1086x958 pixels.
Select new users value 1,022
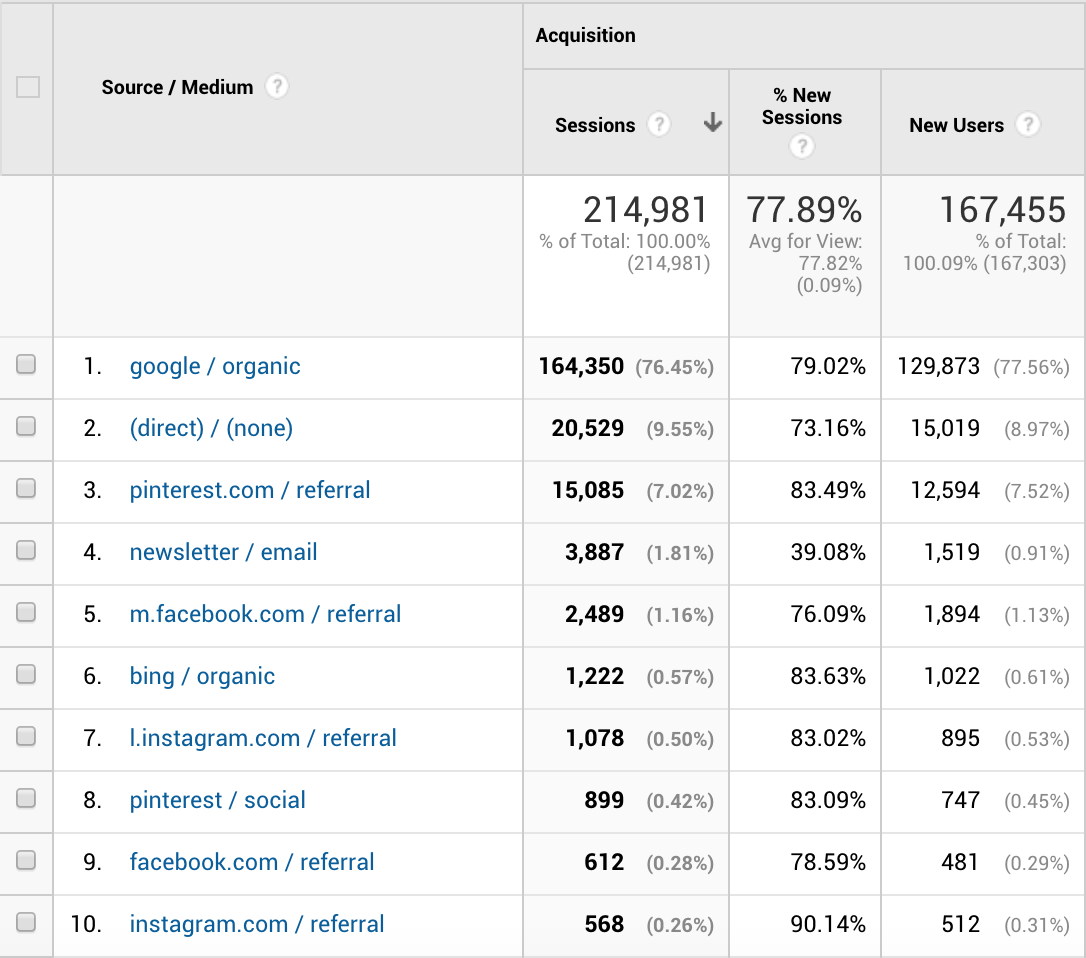tap(952, 676)
